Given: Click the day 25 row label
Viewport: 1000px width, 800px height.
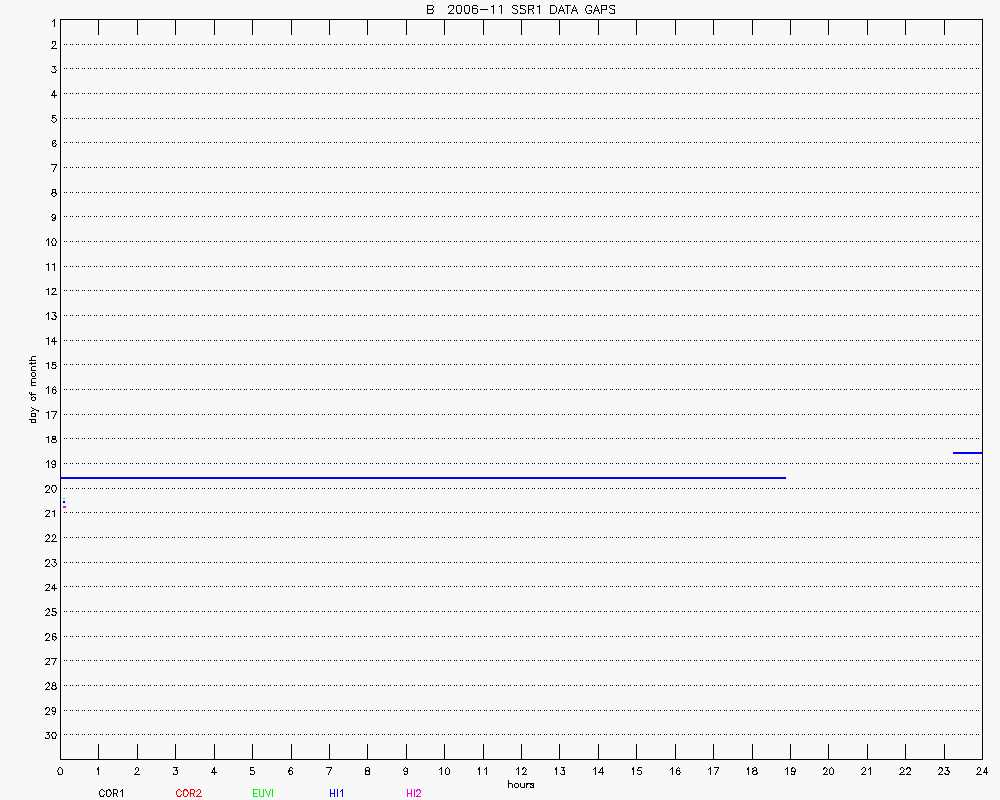Looking at the screenshot, I should click(x=48, y=612).
